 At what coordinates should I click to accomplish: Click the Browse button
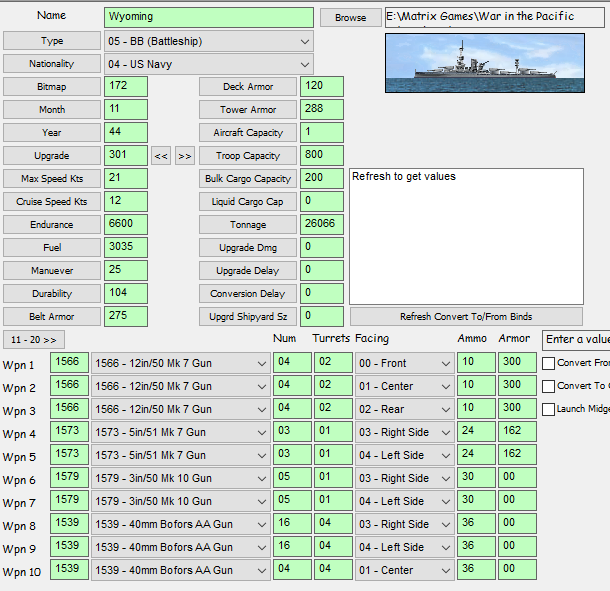click(351, 18)
